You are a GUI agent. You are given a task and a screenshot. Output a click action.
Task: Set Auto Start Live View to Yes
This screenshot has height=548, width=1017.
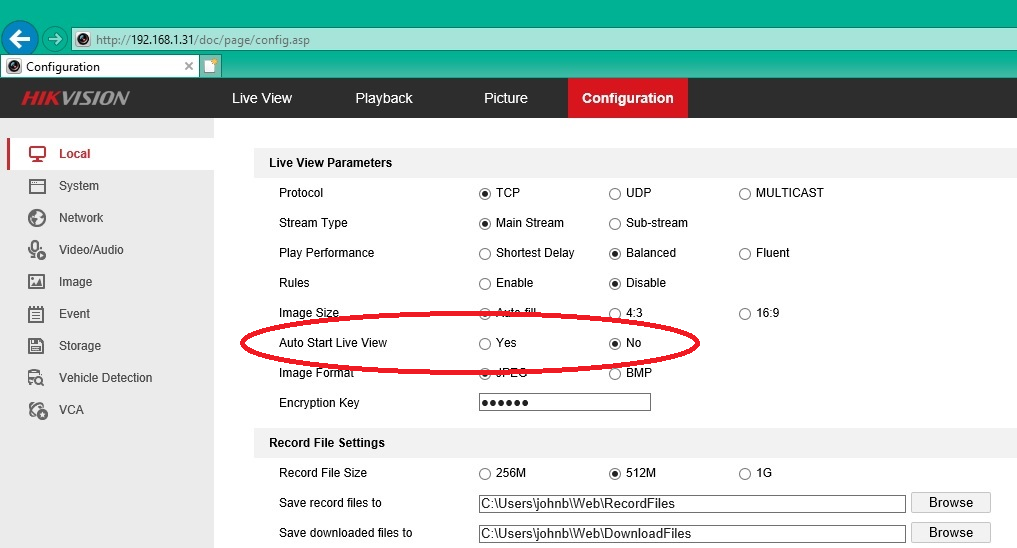click(485, 343)
